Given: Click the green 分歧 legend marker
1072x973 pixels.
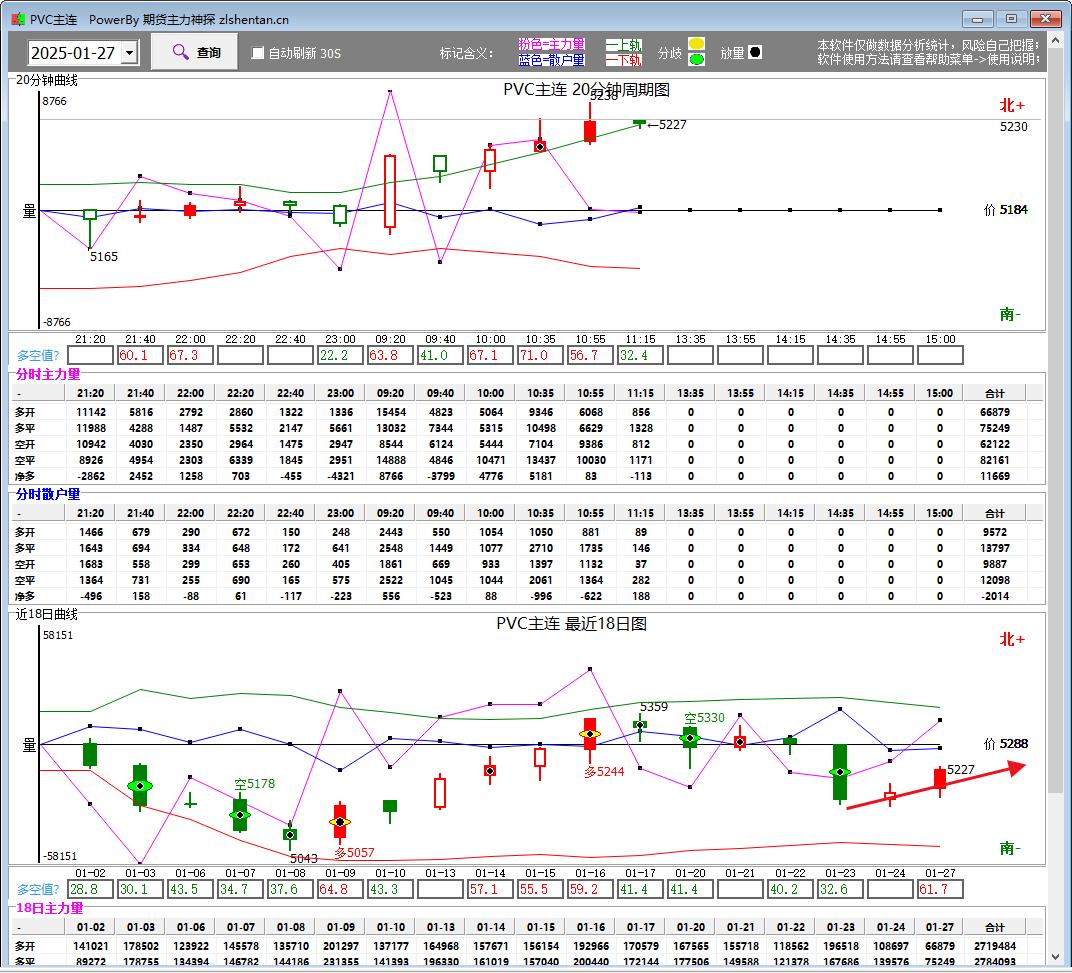Looking at the screenshot, I should tap(696, 60).
